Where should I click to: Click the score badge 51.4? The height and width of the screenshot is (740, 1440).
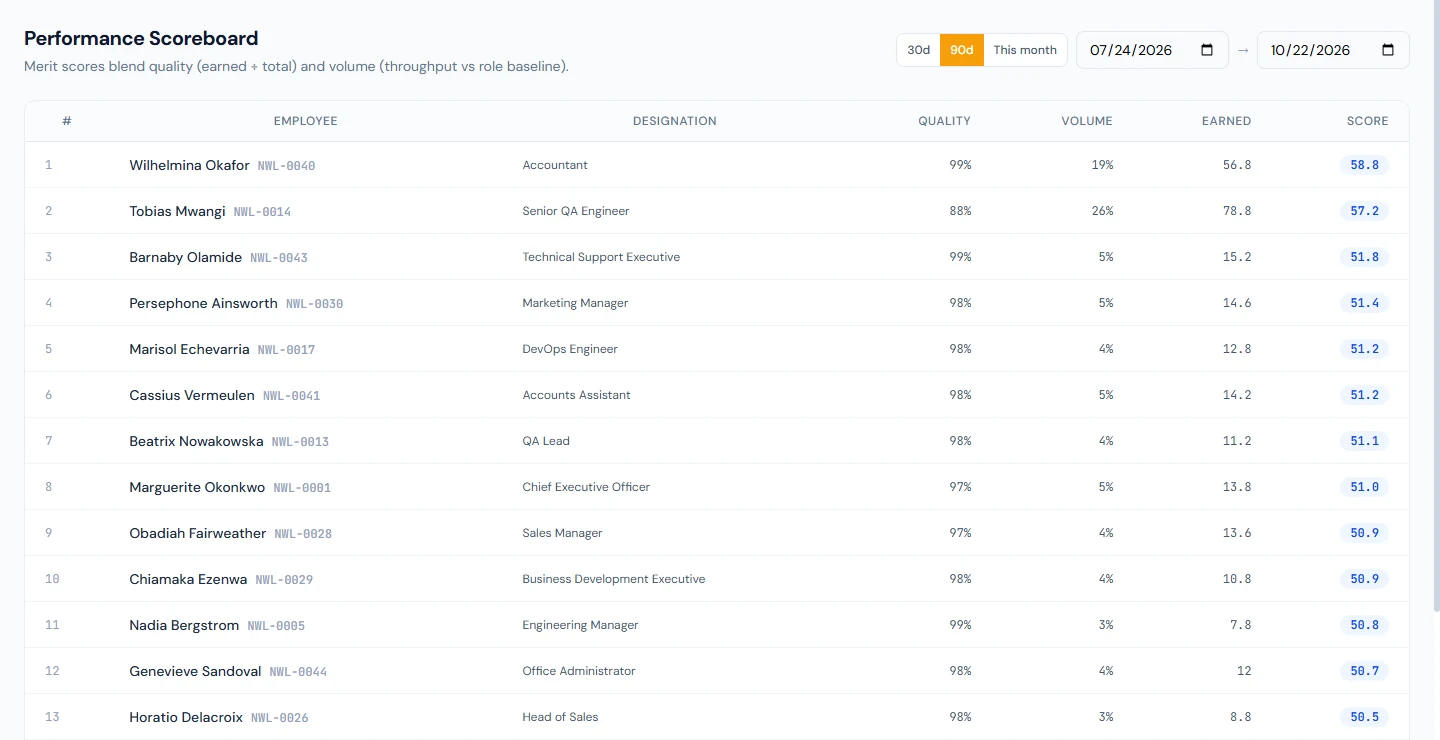1364,303
